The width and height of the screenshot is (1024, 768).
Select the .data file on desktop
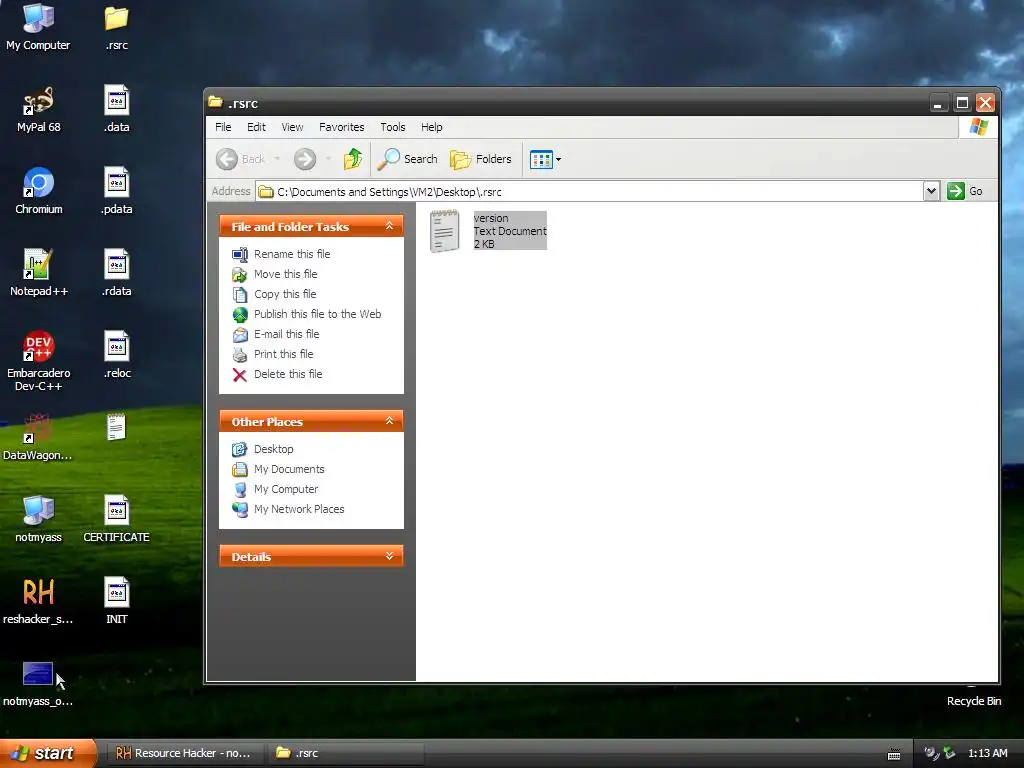click(x=116, y=110)
